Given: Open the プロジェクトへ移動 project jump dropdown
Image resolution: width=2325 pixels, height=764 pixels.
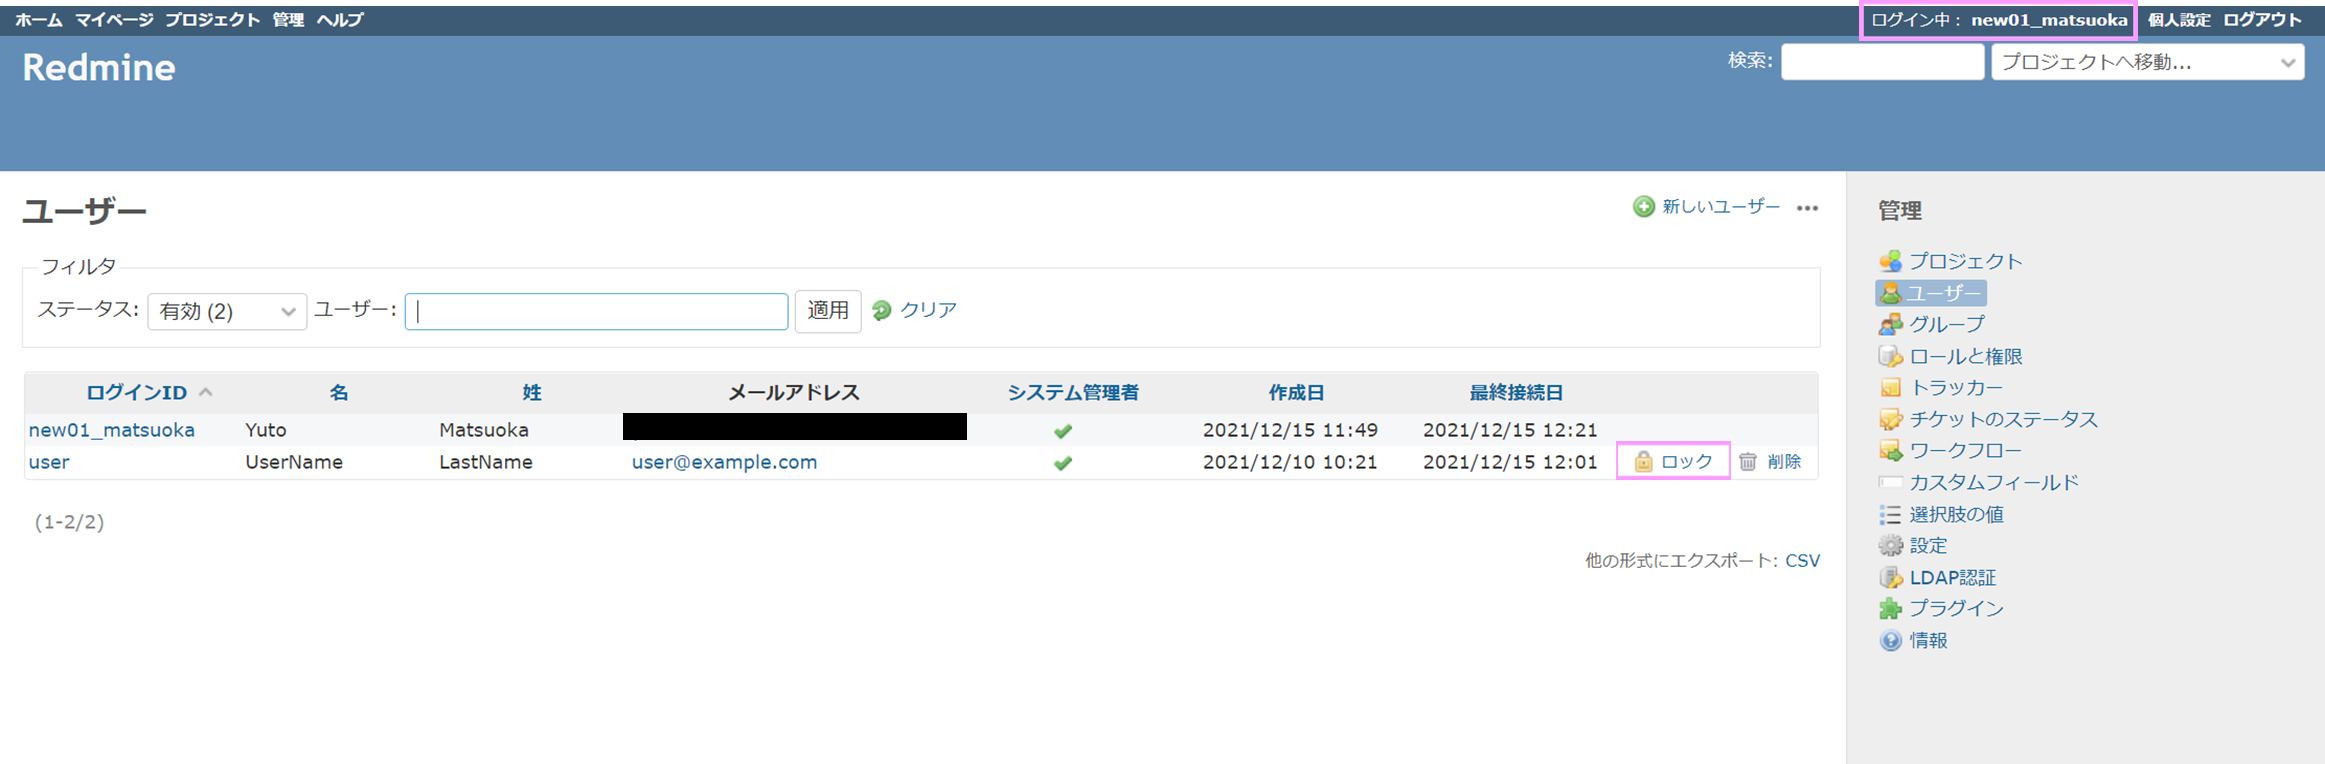Looking at the screenshot, I should 2148,62.
